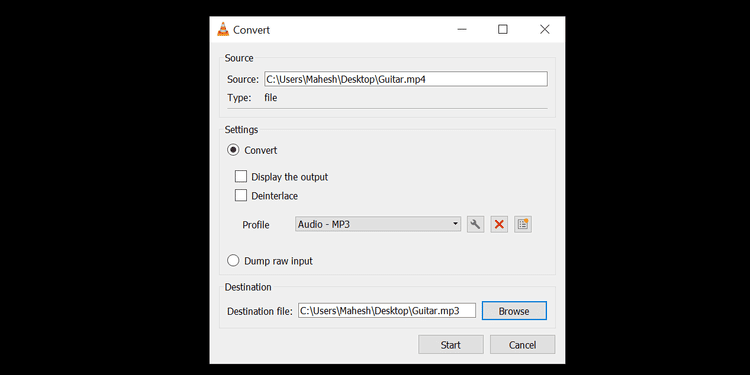750x375 pixels.
Task: Click into Destination file field with Guitar.mp3
Action: coord(387,311)
